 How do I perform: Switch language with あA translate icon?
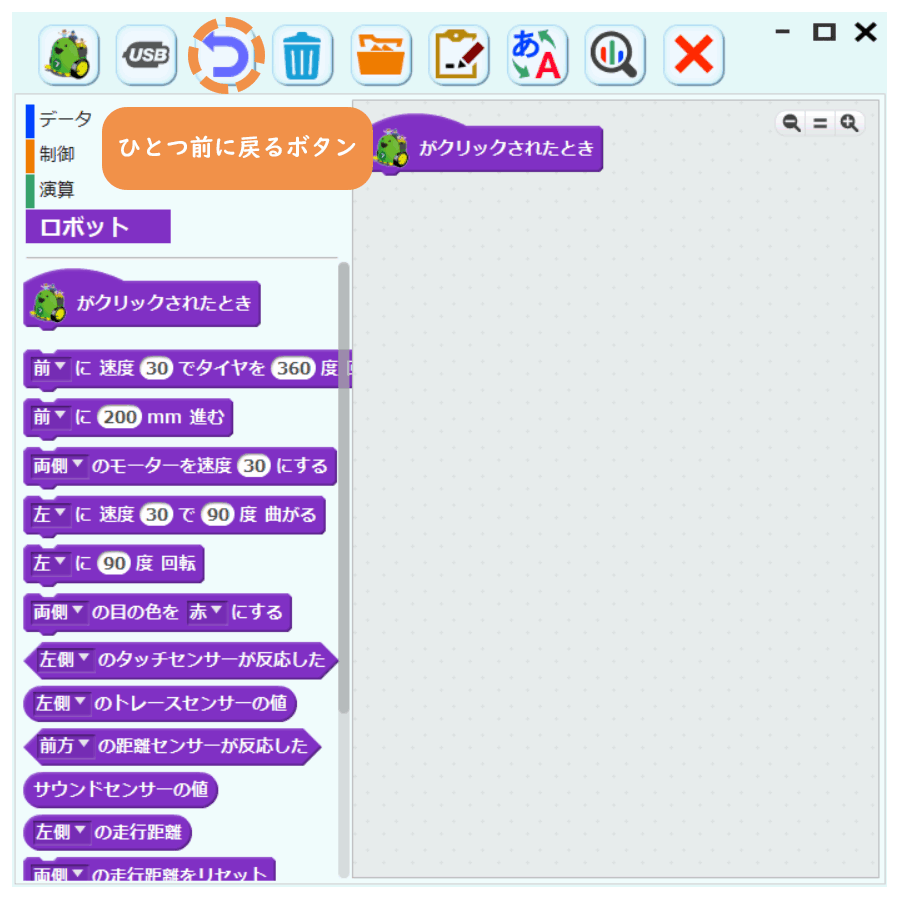(537, 55)
